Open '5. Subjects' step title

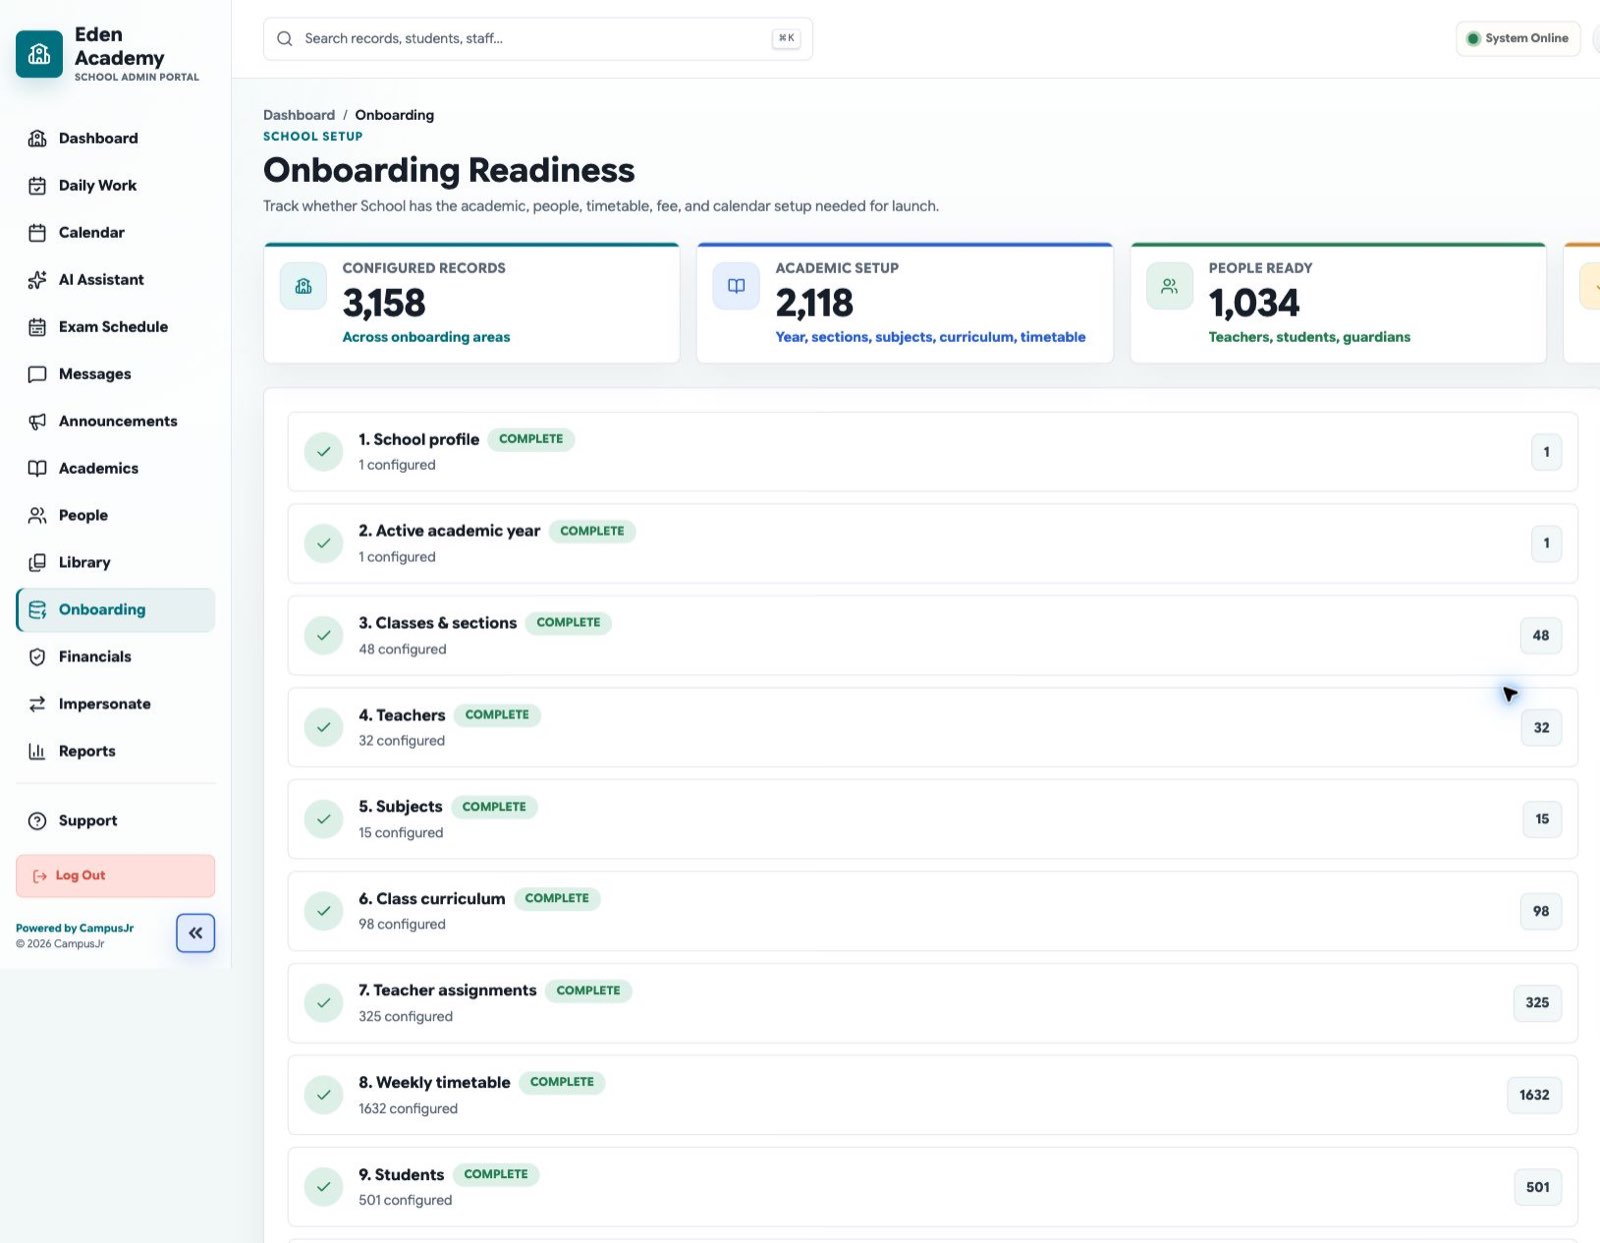click(x=400, y=807)
